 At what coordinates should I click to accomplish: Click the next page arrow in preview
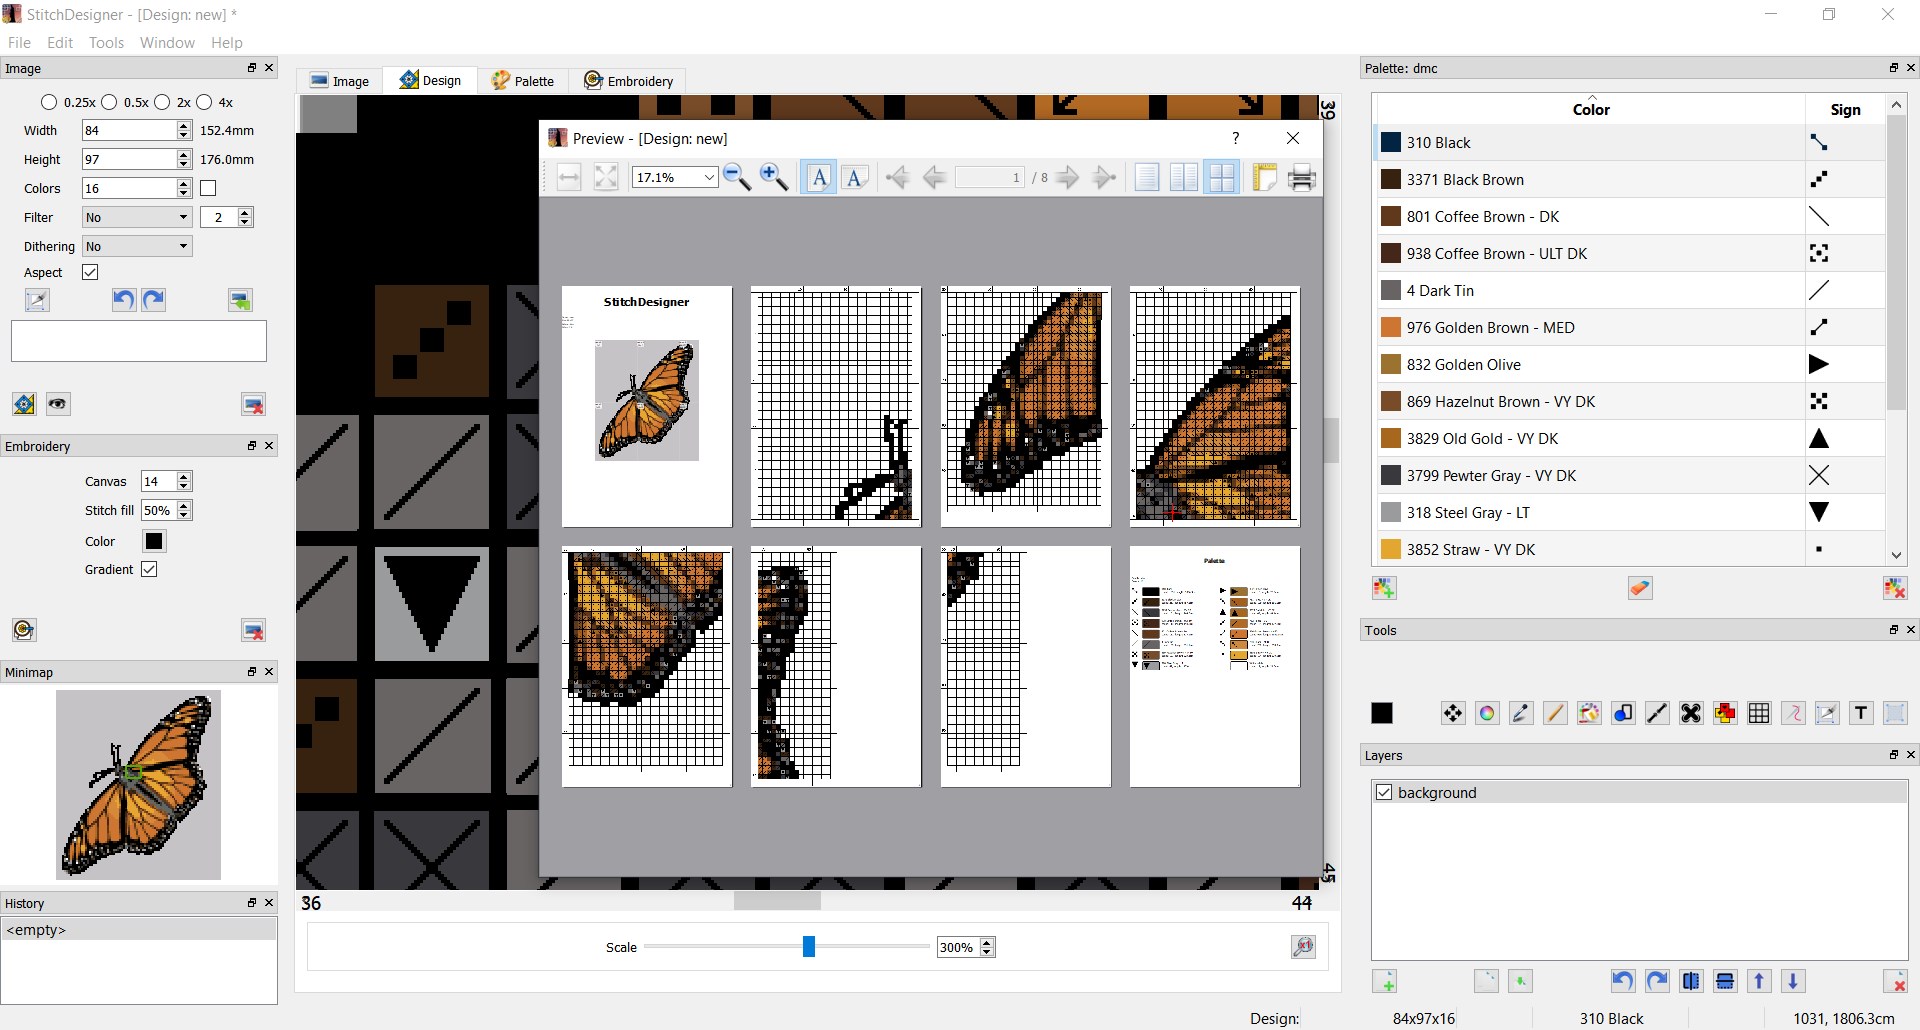(1067, 177)
